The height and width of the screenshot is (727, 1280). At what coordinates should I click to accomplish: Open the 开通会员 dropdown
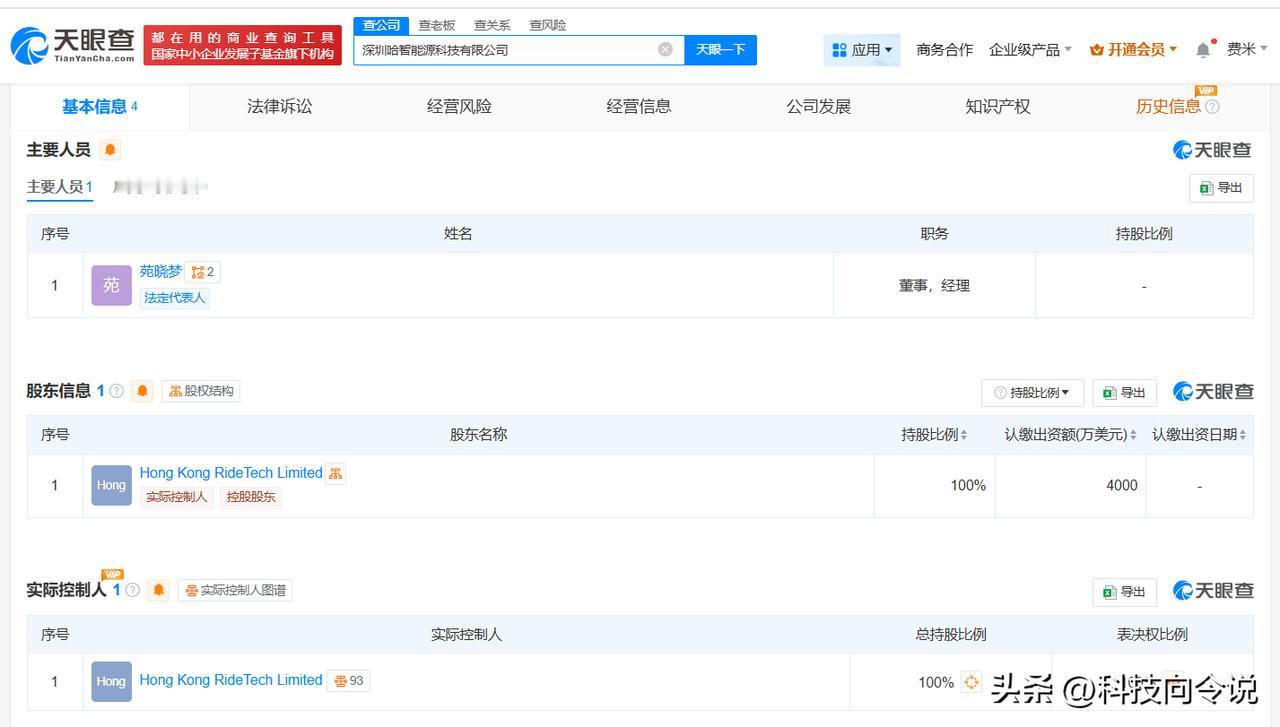pos(1134,50)
